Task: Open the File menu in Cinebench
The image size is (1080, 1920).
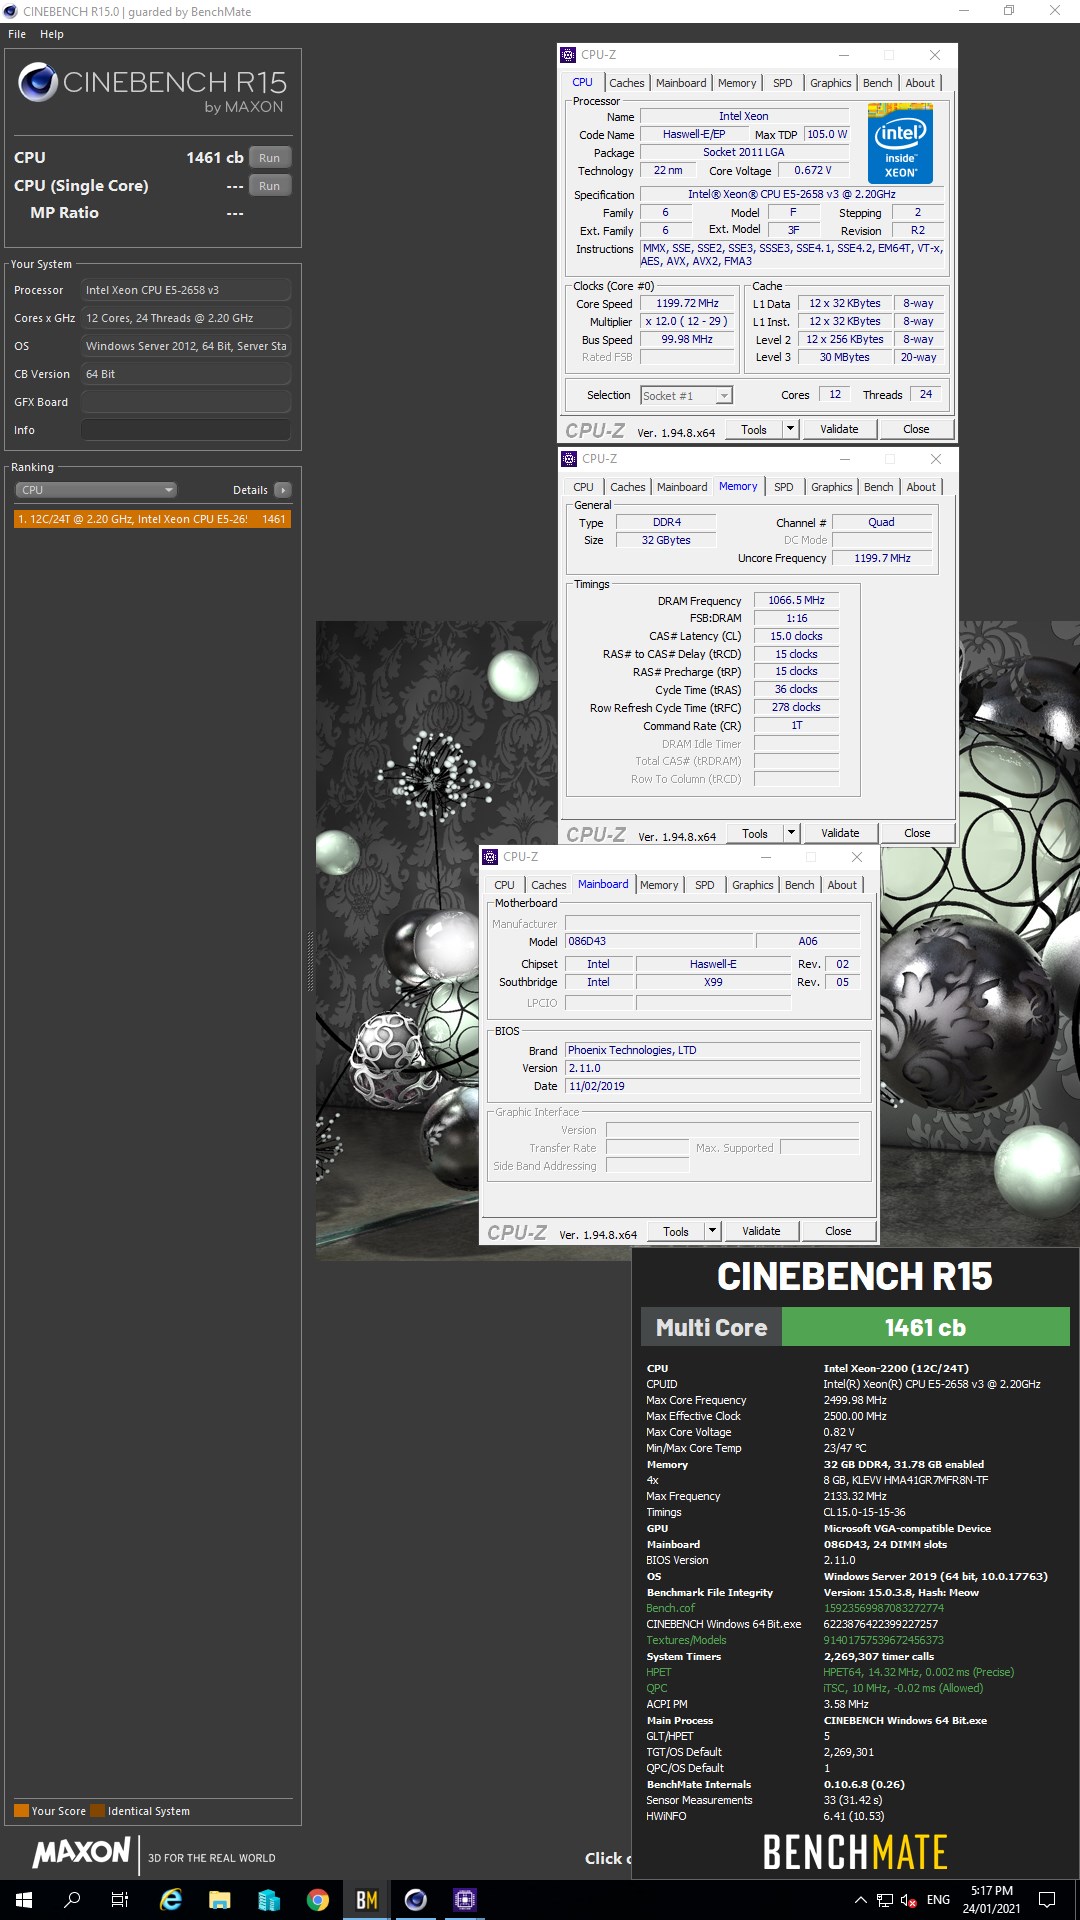Action: pyautogui.click(x=17, y=34)
